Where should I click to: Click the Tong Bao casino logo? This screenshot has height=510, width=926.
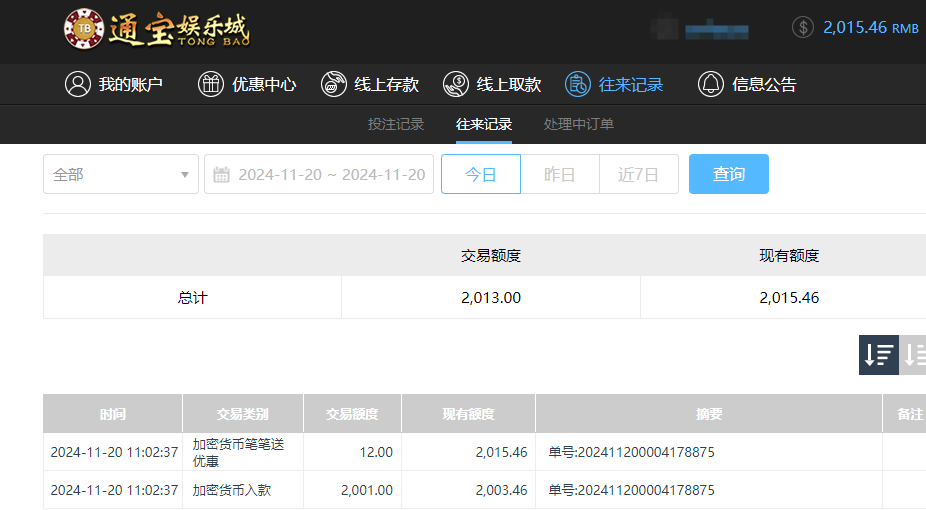157,30
